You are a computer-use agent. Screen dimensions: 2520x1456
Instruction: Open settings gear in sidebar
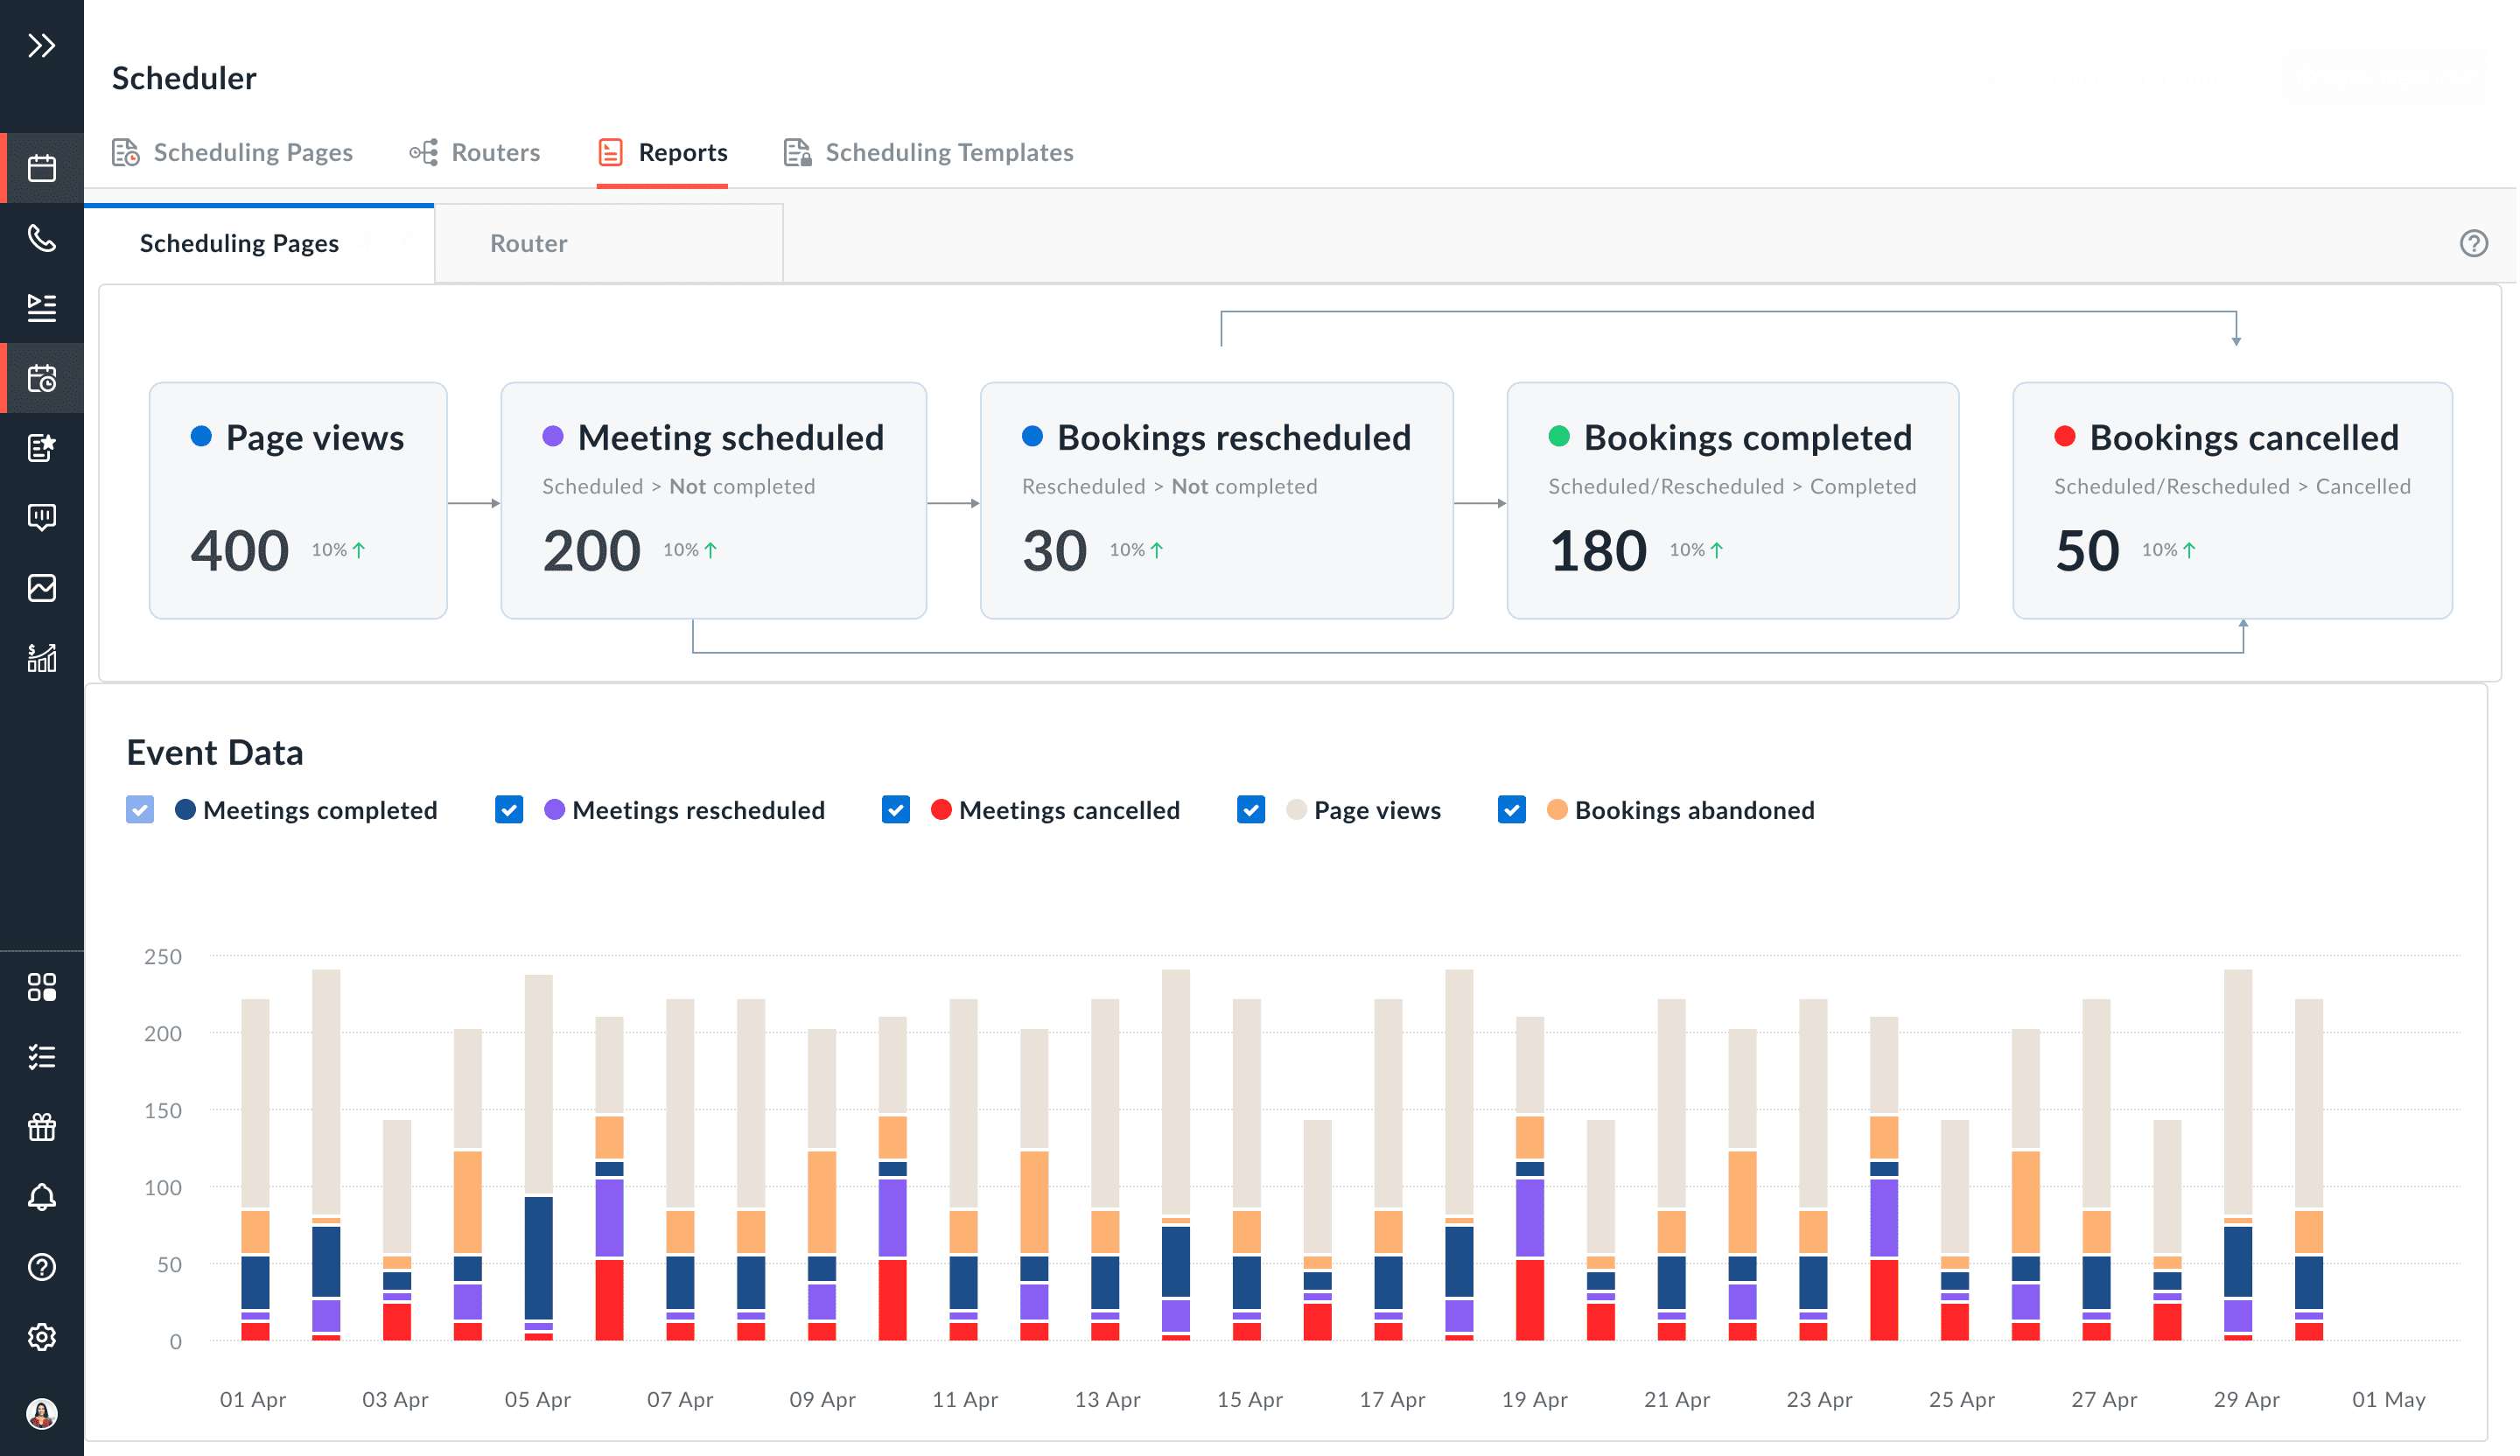pyautogui.click(x=41, y=1337)
